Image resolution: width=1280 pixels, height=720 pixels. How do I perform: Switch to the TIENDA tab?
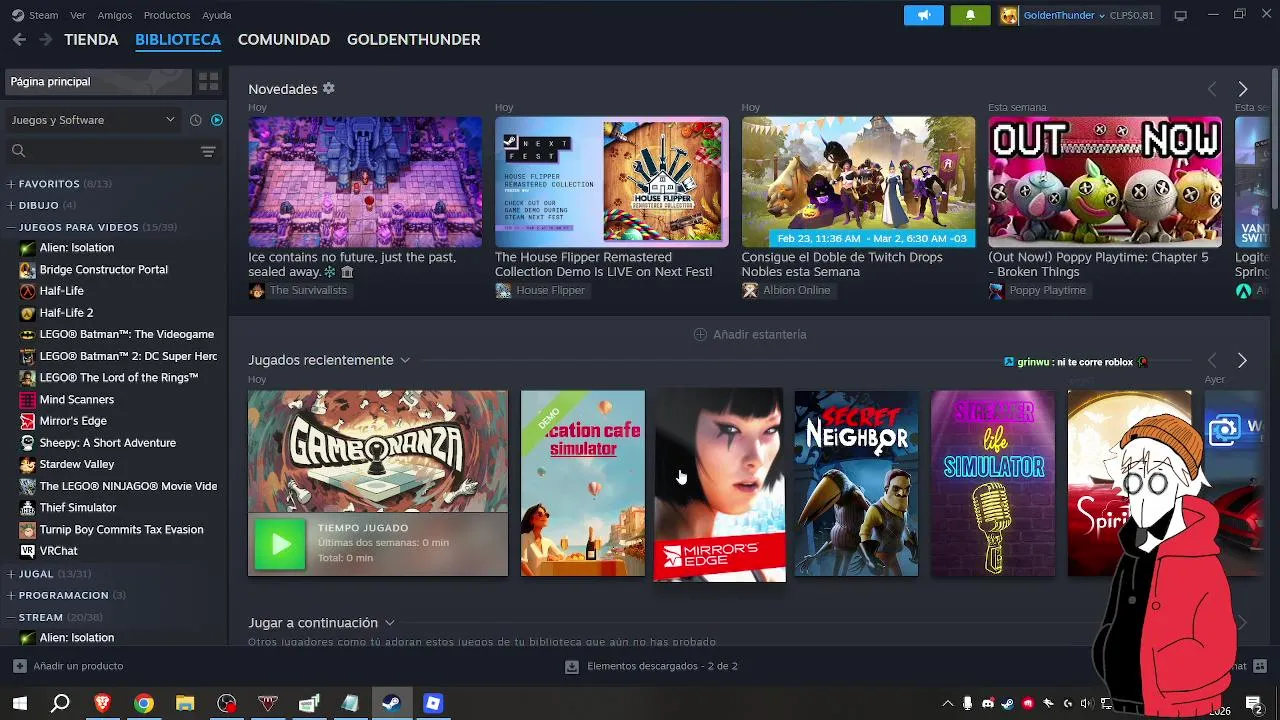(91, 39)
